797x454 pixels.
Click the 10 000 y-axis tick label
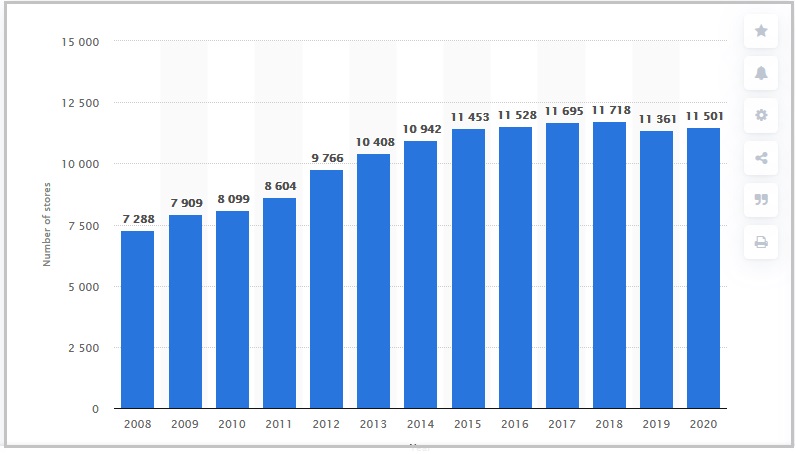80,164
